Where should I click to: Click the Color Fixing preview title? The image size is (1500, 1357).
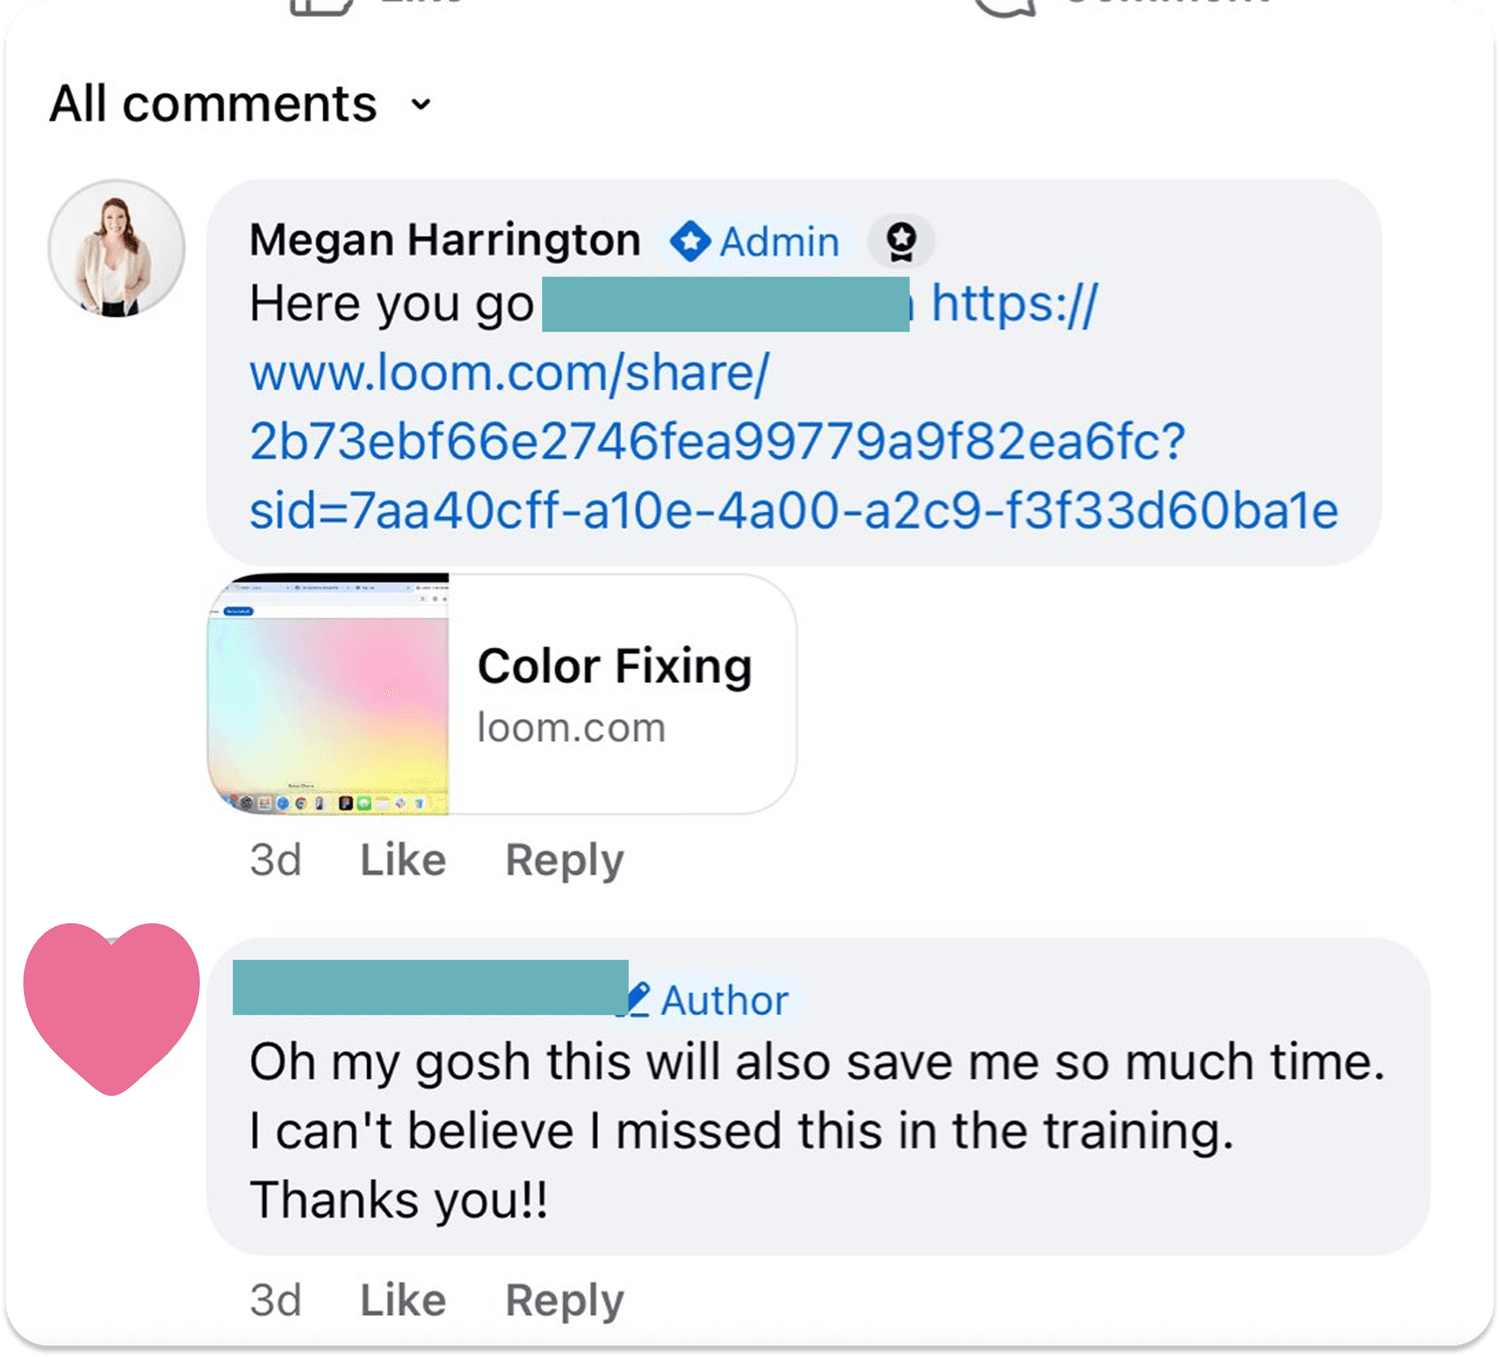click(x=614, y=666)
